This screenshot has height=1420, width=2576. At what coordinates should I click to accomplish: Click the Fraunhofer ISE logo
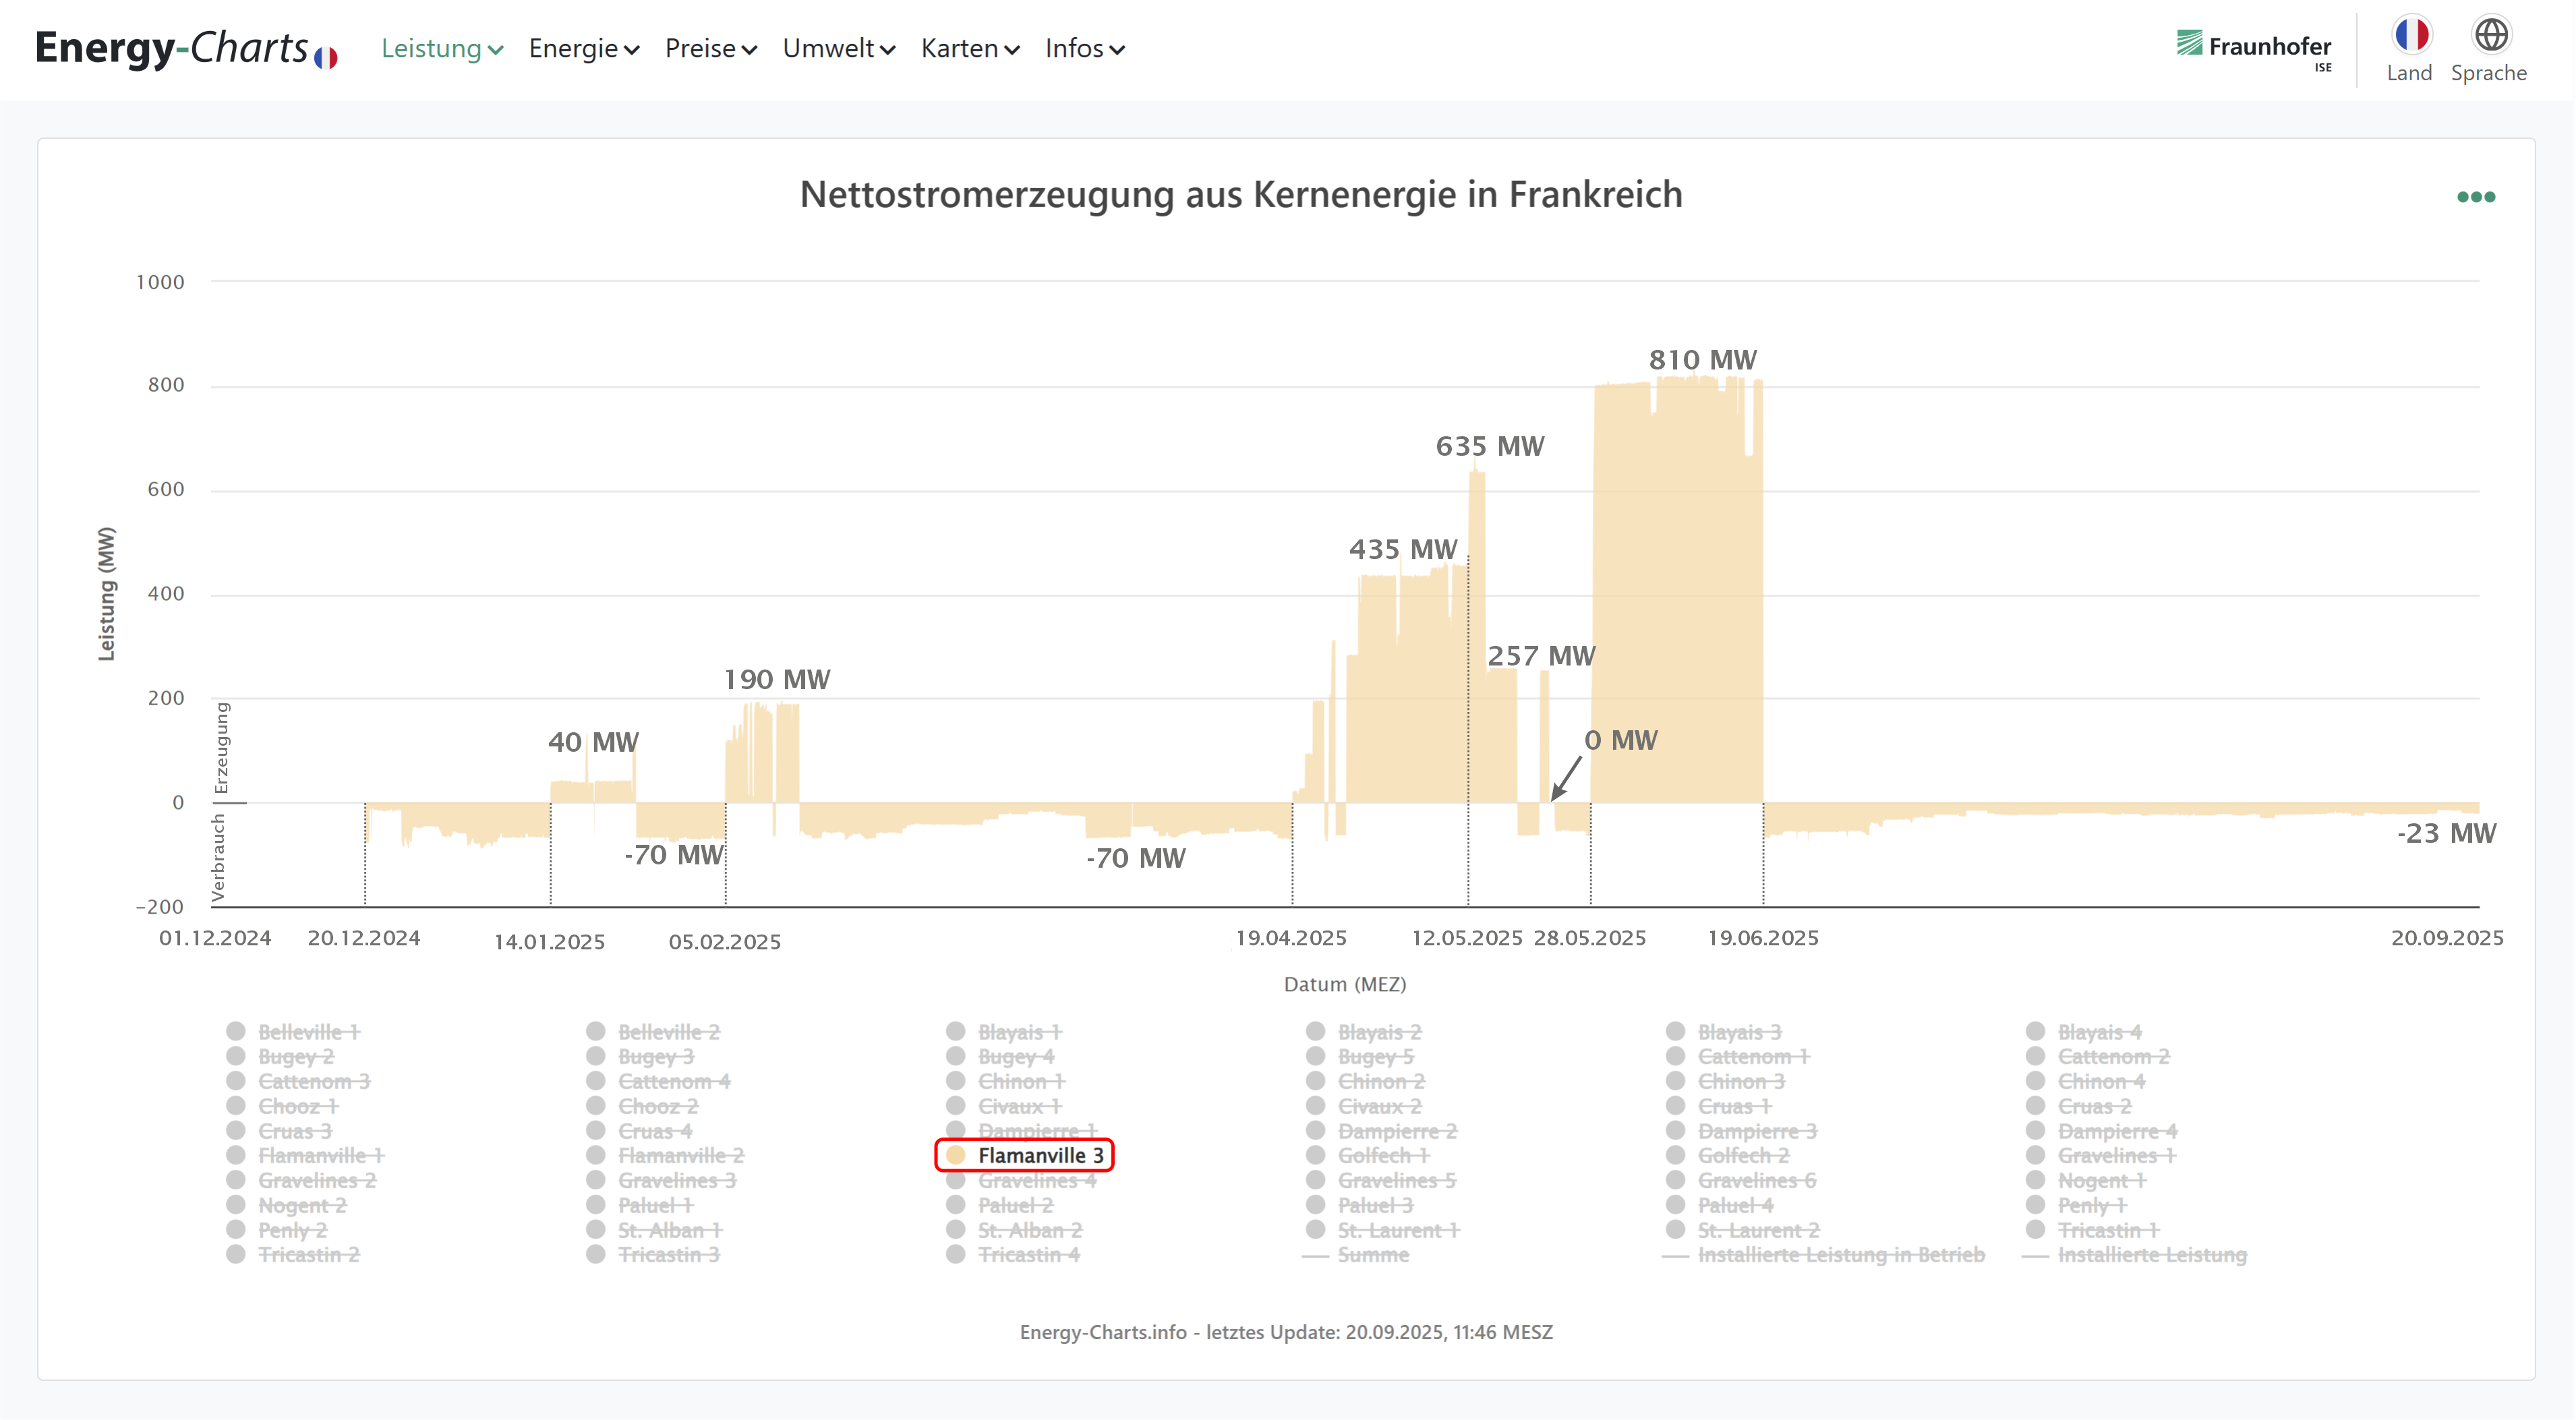pyautogui.click(x=2253, y=48)
